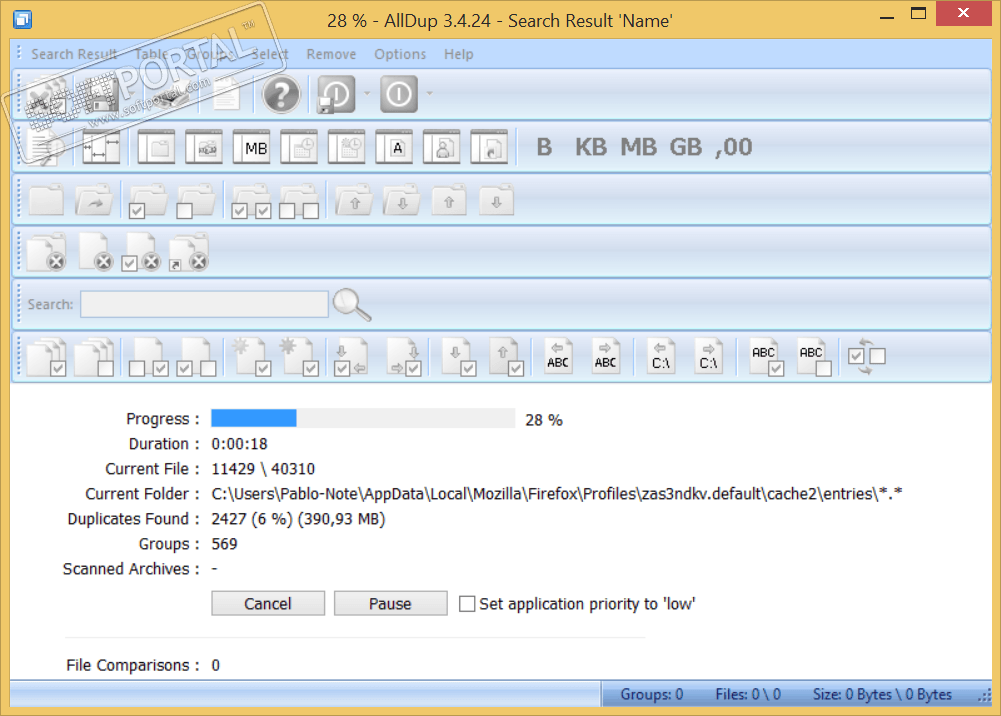The width and height of the screenshot is (1001, 716).
Task: Click ABC with left arrow icon
Action: click(x=557, y=356)
